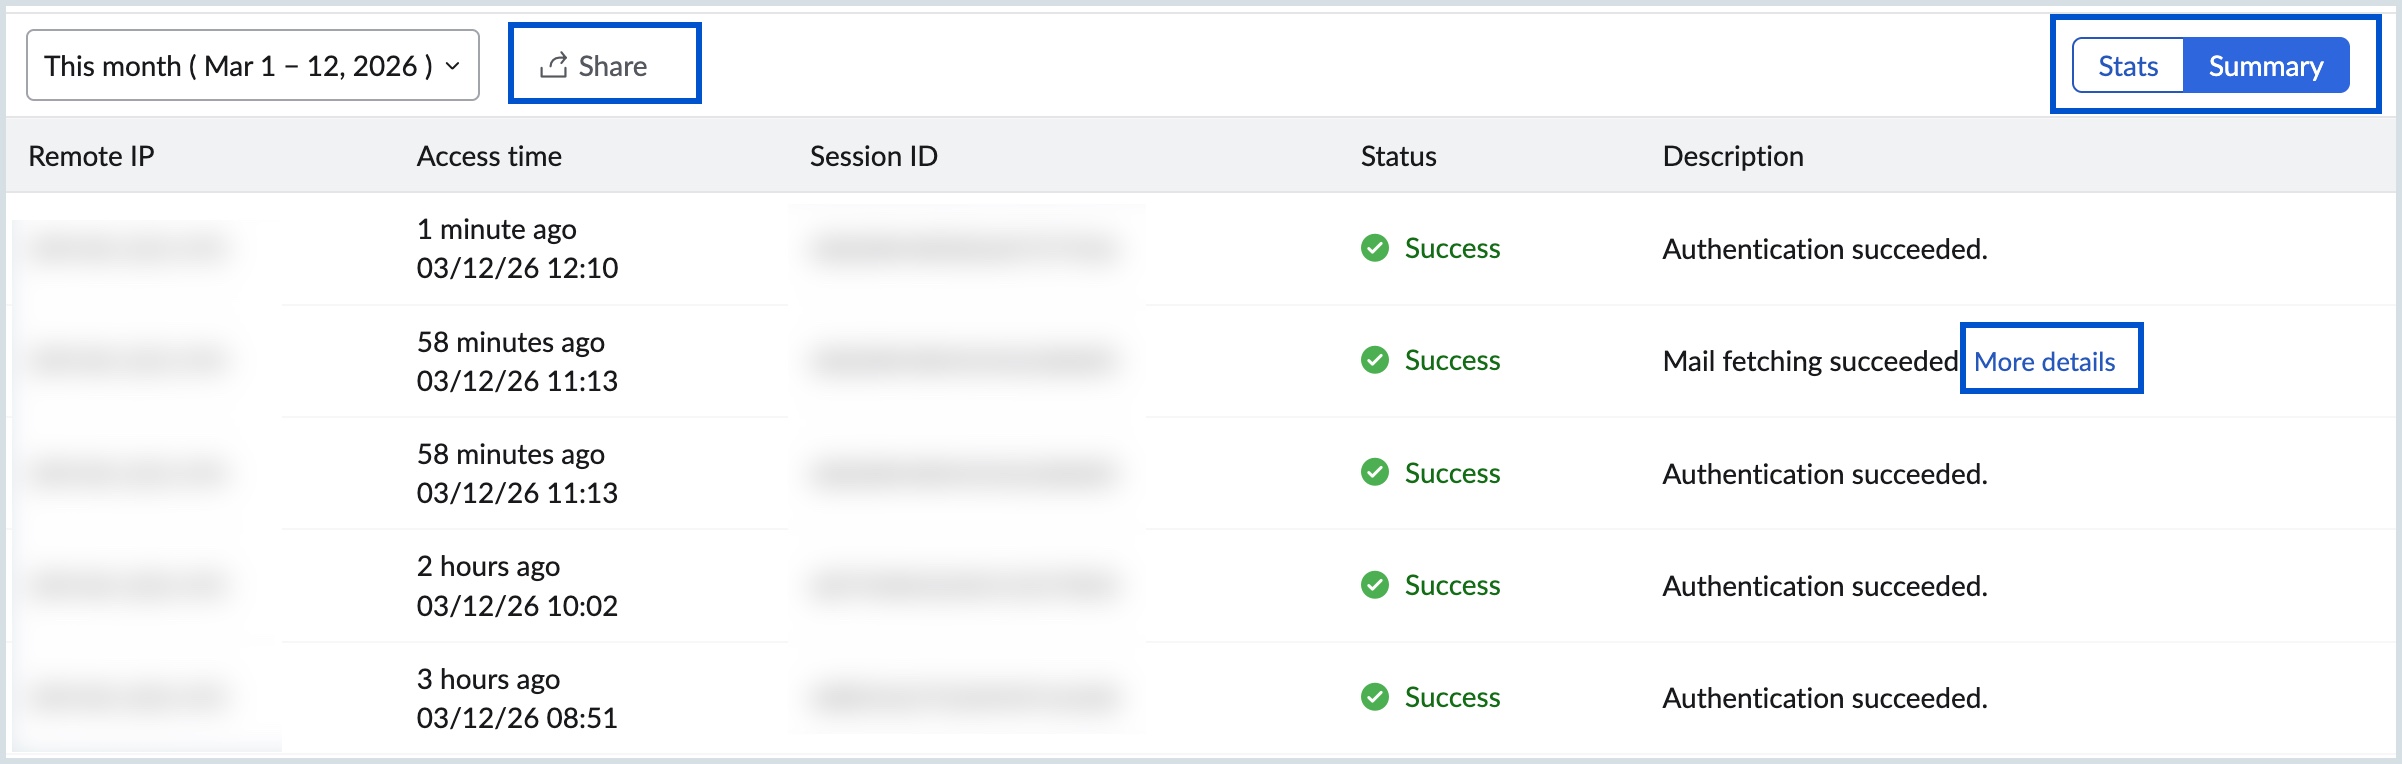Click the green checkmark in the 12:10 row

point(1375,248)
